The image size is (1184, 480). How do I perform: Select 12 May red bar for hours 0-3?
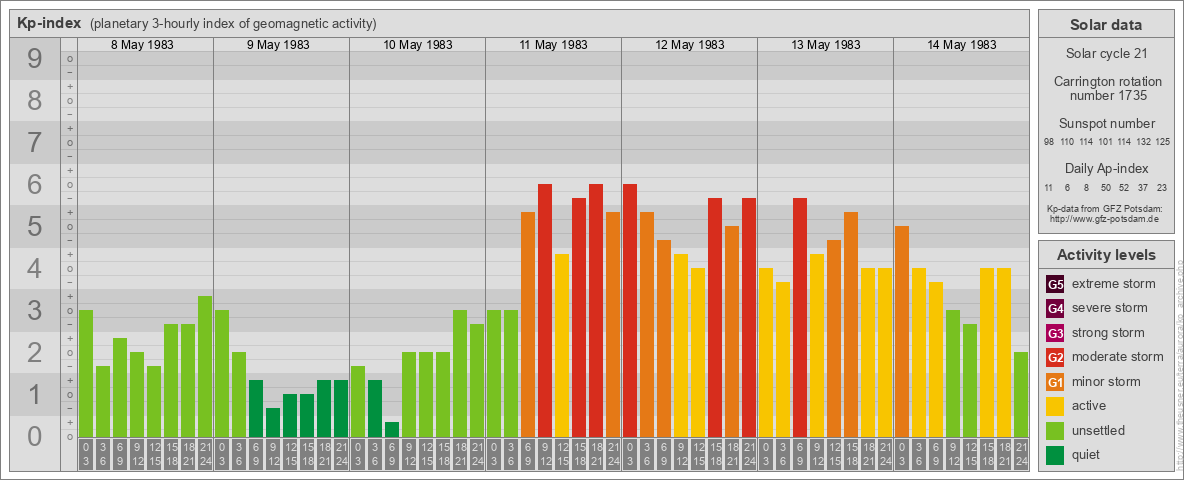[630, 311]
